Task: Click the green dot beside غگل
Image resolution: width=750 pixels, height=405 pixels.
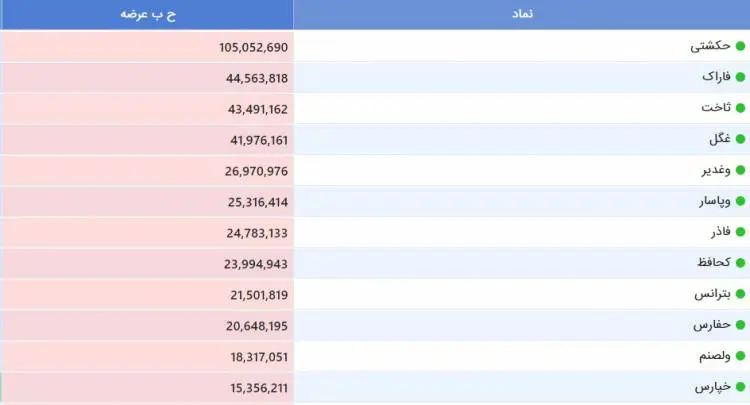Action: 740,139
